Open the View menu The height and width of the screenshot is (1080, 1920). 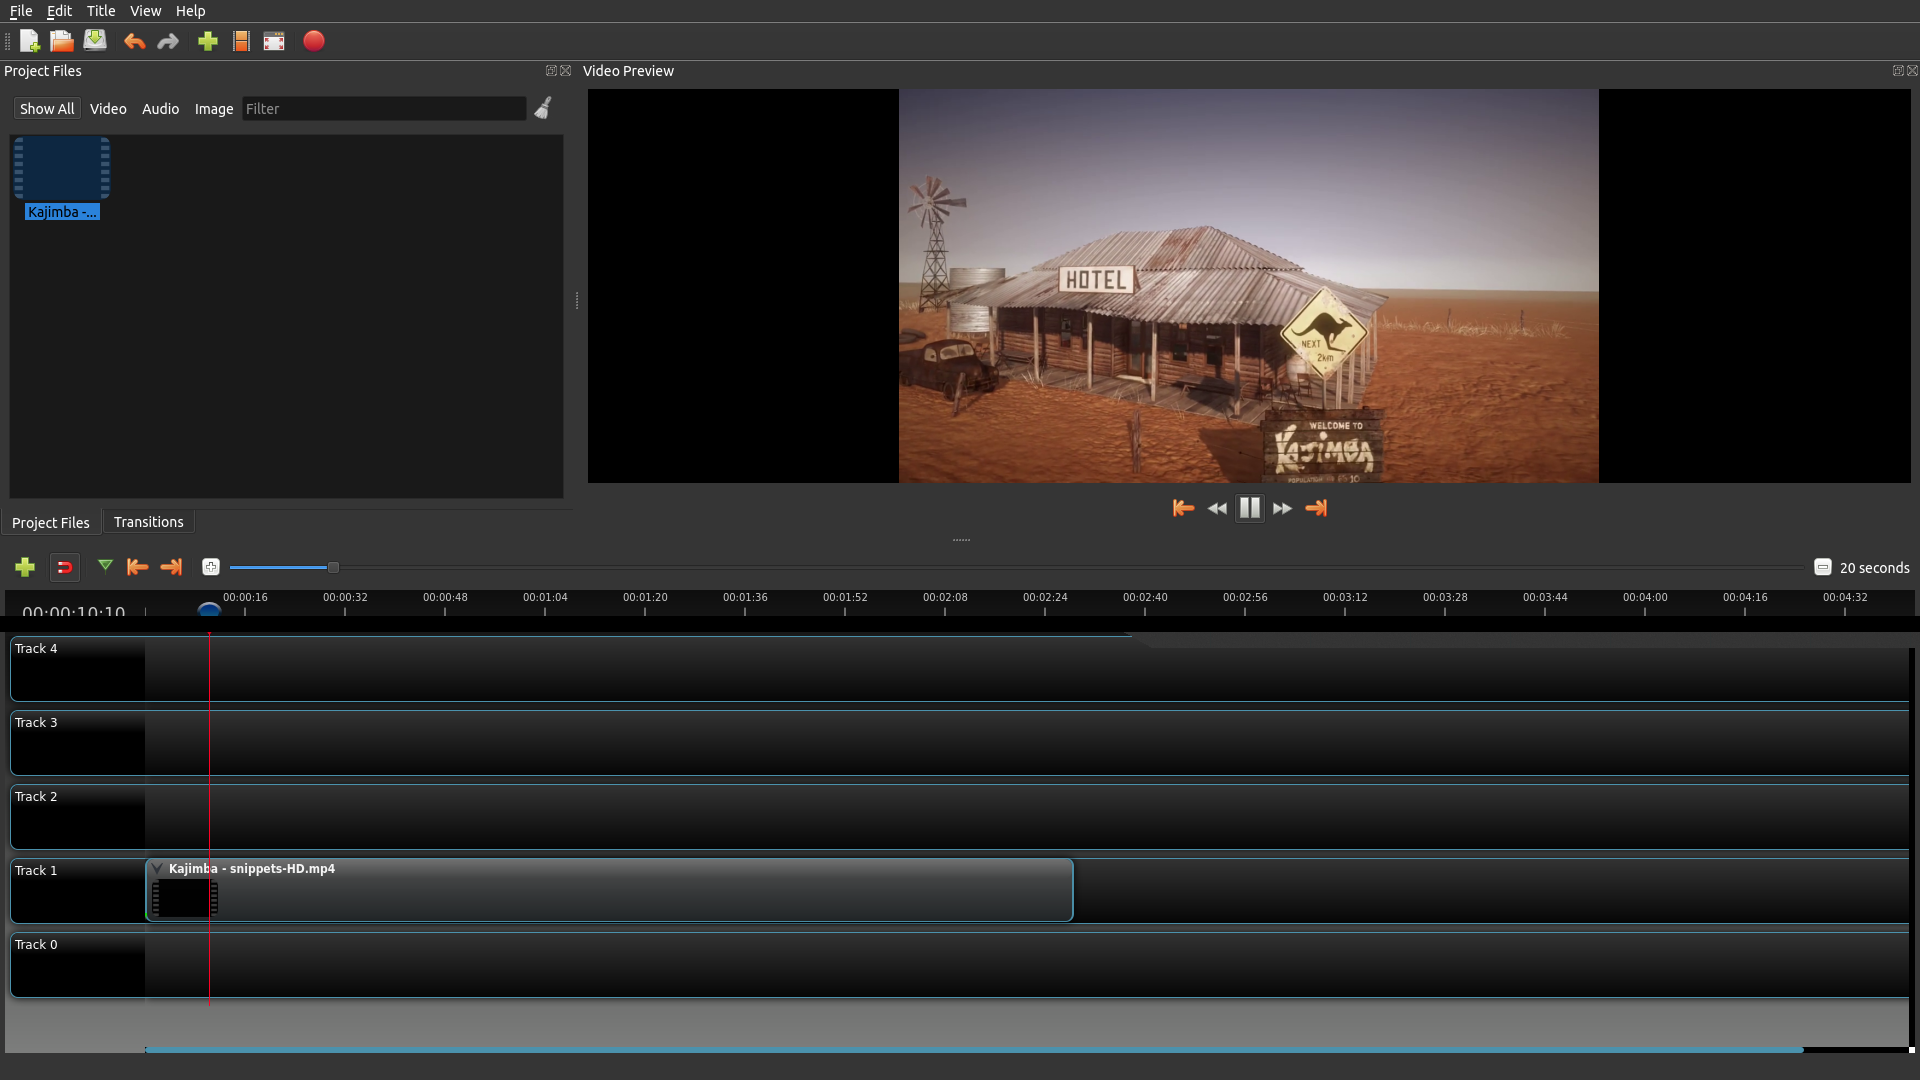tap(146, 11)
